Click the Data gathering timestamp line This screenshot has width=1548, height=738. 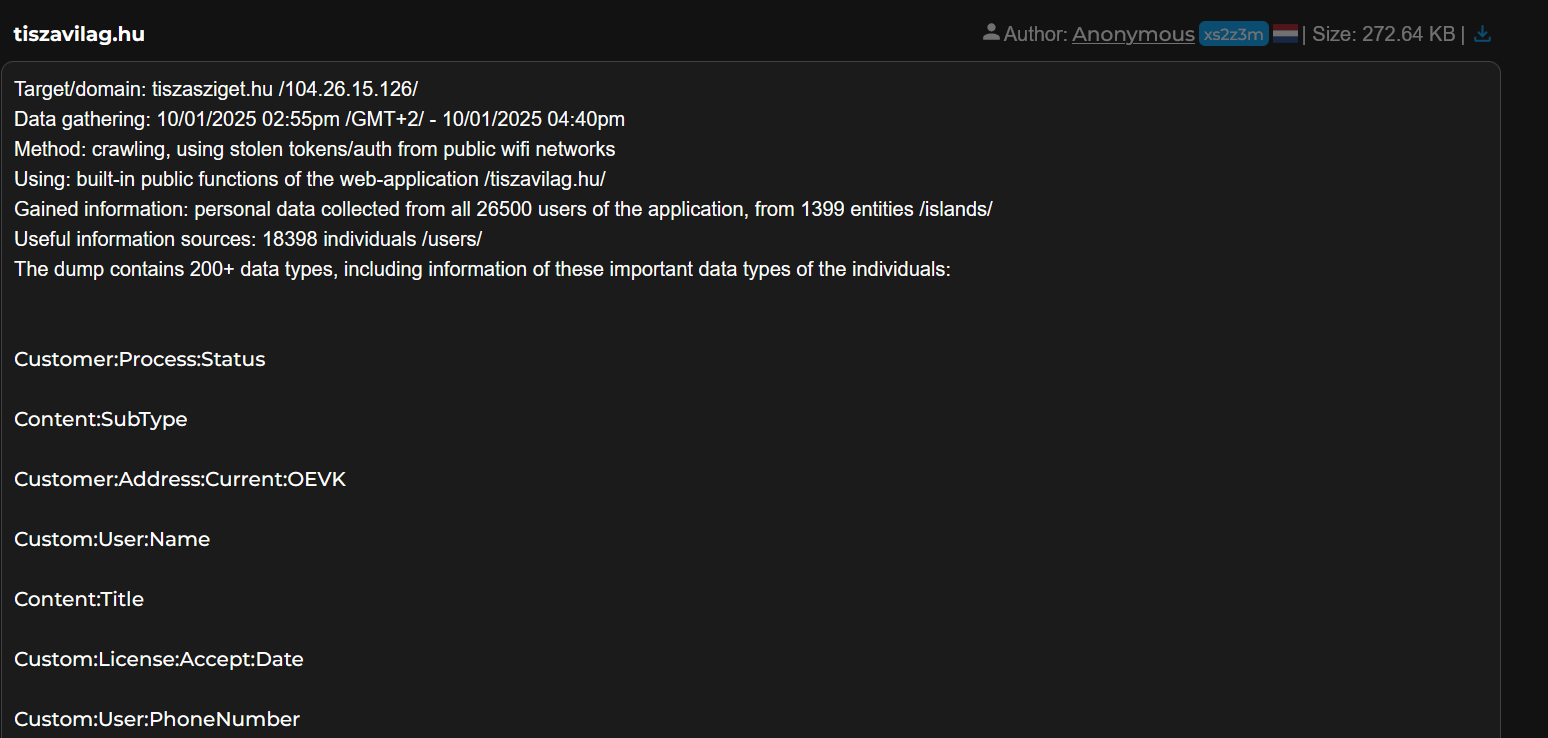(319, 119)
